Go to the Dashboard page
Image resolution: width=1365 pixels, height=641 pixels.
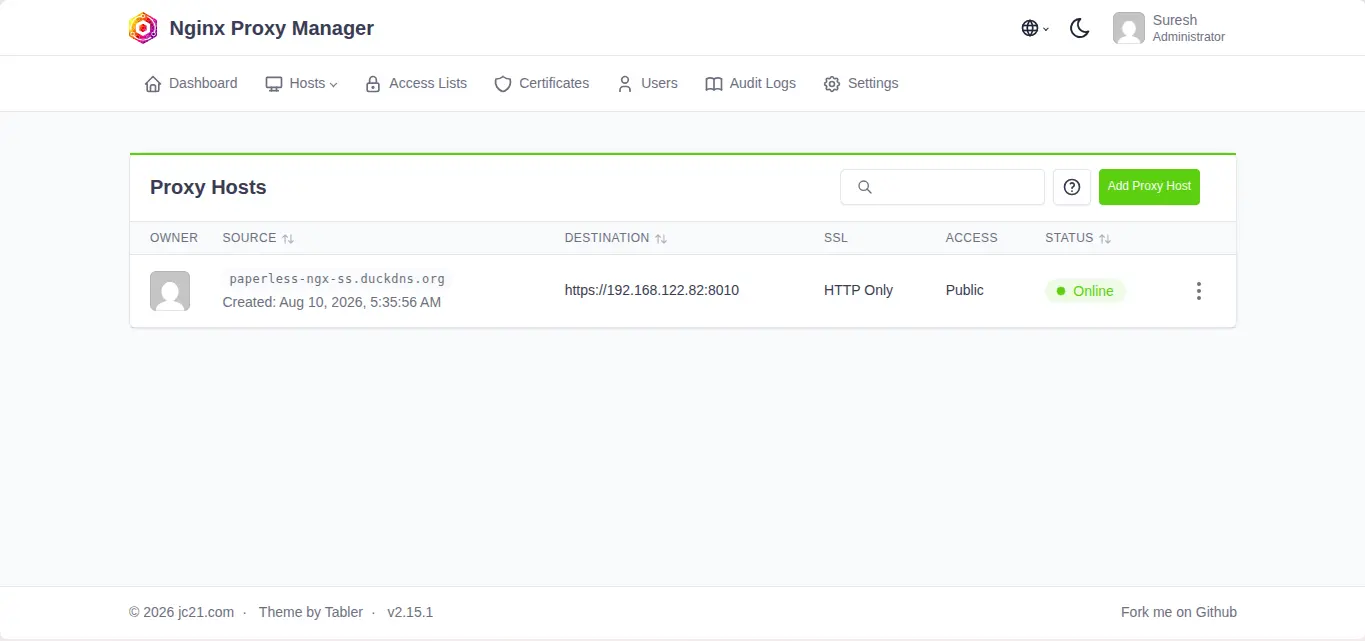191,84
